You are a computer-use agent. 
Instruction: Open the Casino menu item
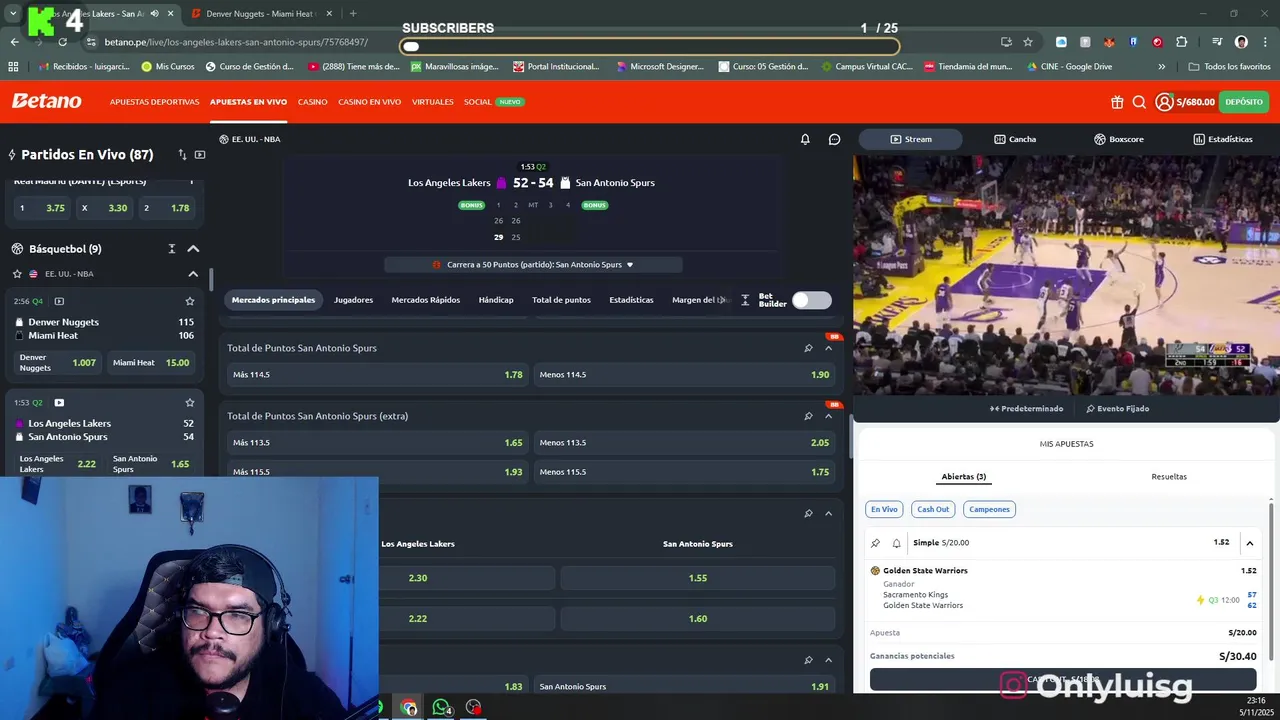[x=312, y=102]
